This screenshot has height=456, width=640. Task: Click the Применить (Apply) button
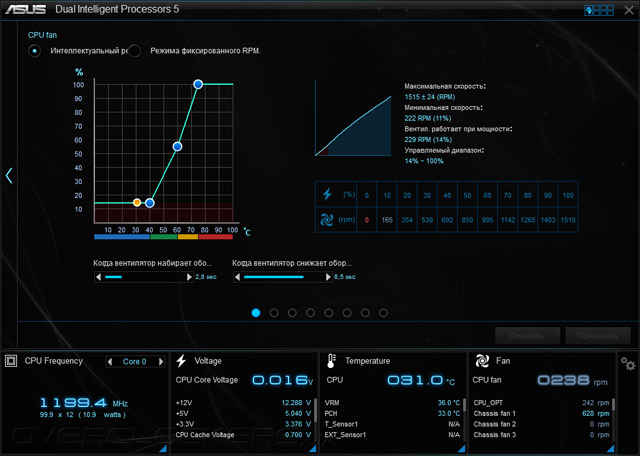[598, 336]
